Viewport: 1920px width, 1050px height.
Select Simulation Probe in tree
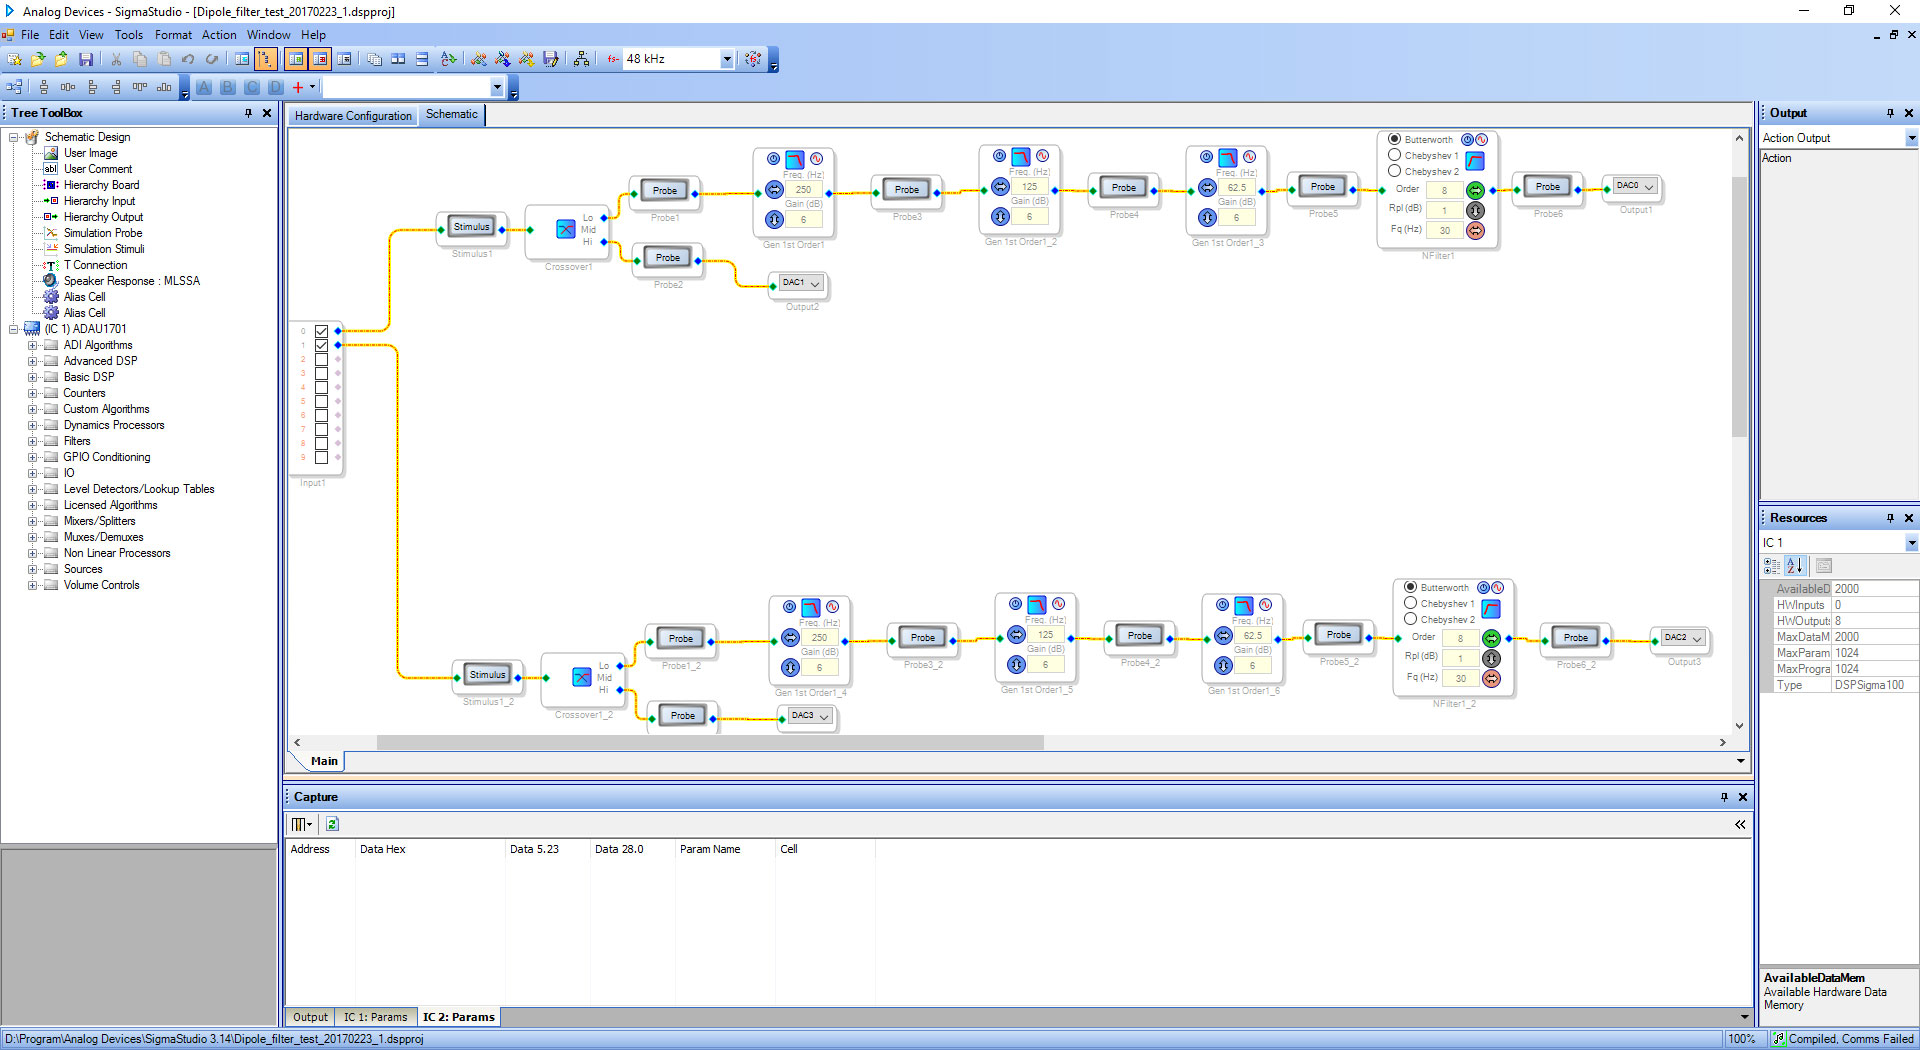tap(102, 233)
